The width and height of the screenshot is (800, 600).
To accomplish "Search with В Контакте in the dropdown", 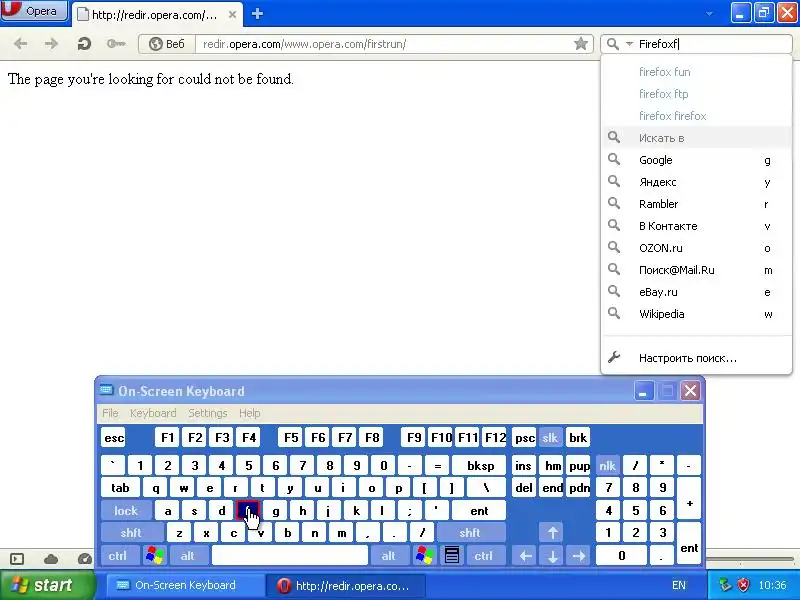I will 697,226.
